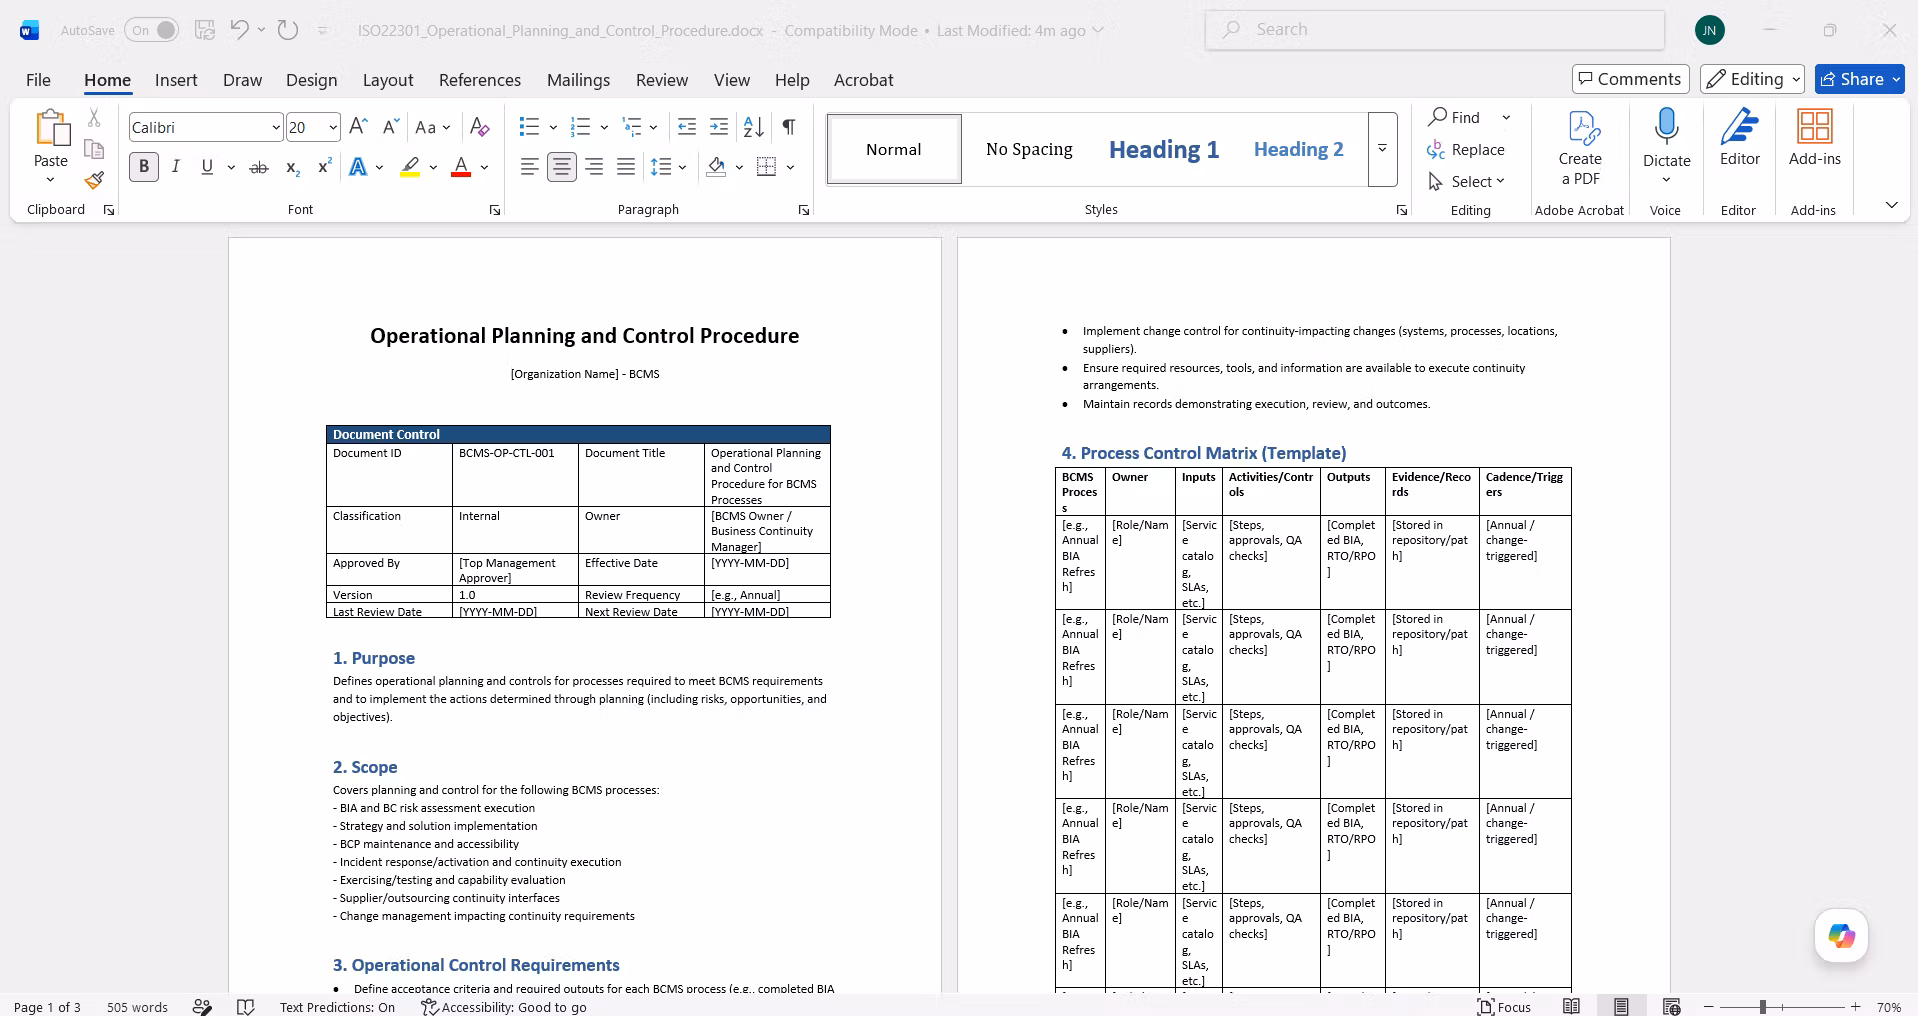This screenshot has width=1918, height=1016.
Task: Open spelling and grammar check in status bar
Action: point(245,1007)
